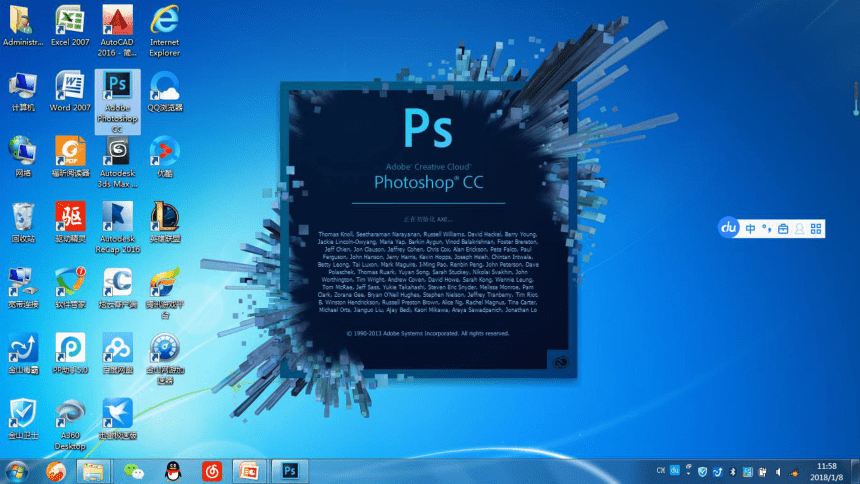The height and width of the screenshot is (484, 860).
Task: Open the 驱动精灵 desktop shortcut
Action: (x=70, y=223)
